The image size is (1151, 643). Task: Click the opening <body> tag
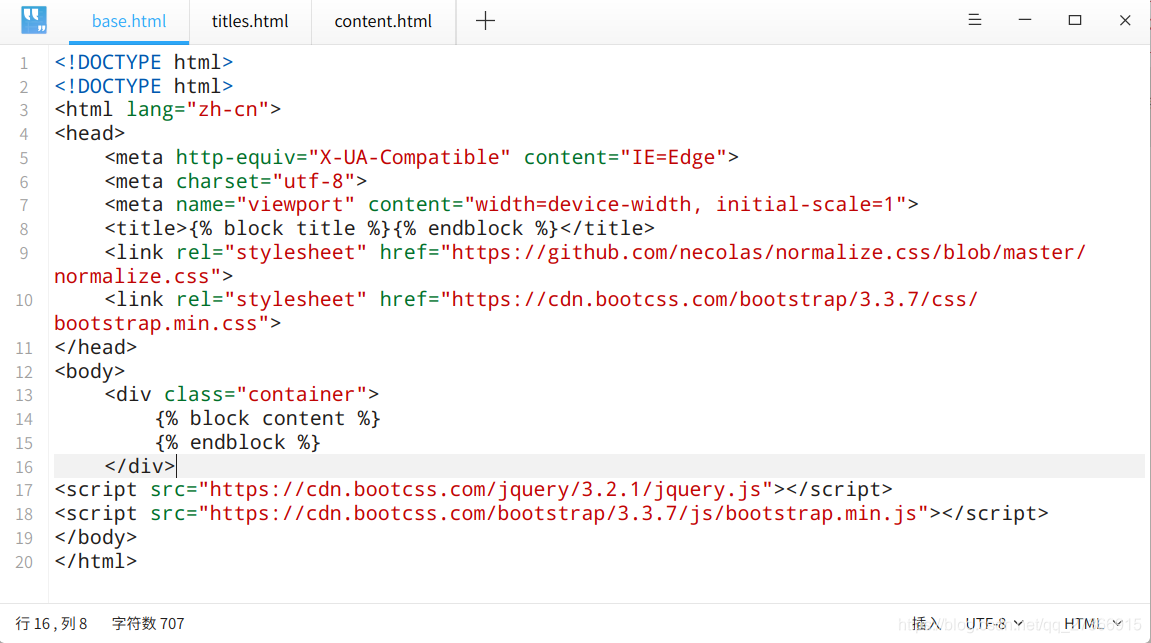pyautogui.click(x=90, y=371)
